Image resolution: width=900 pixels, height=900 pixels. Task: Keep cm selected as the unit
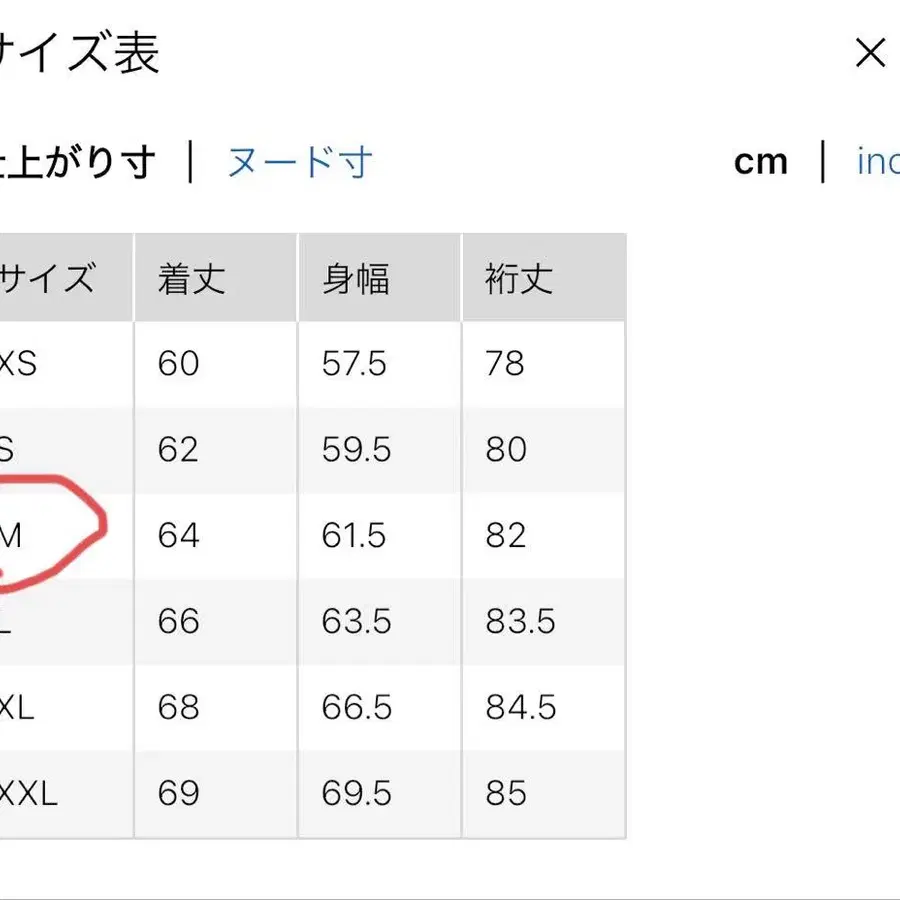[x=762, y=162]
